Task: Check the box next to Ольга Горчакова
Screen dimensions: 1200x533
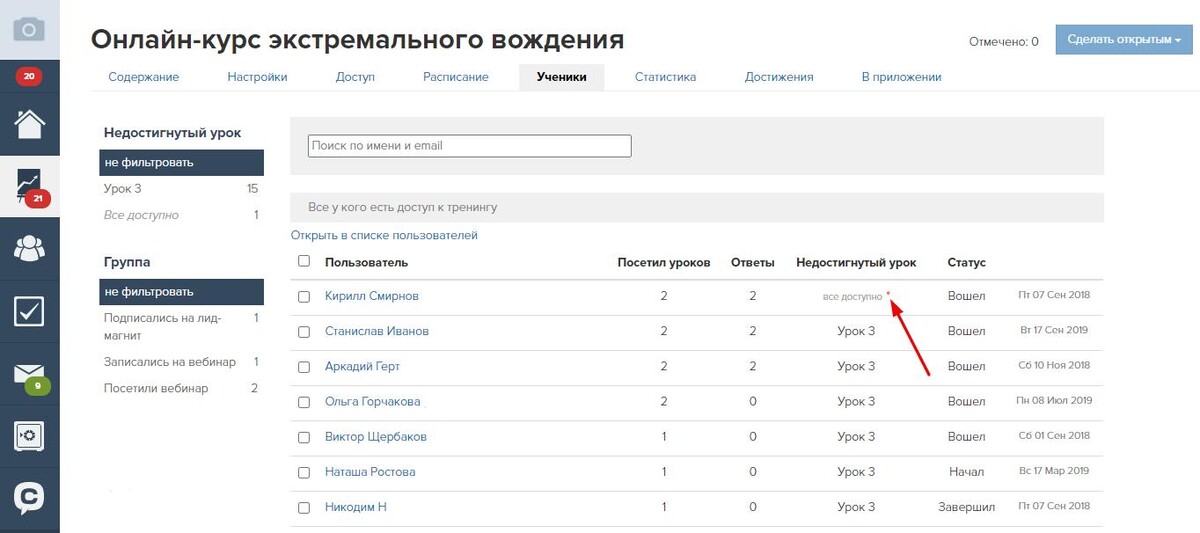Action: 304,402
